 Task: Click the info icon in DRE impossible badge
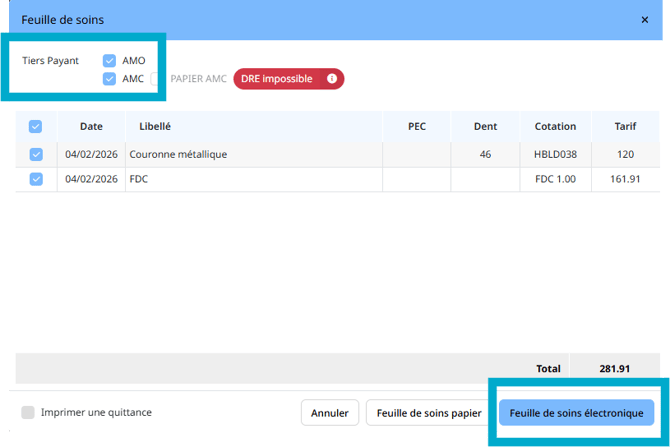pos(332,79)
